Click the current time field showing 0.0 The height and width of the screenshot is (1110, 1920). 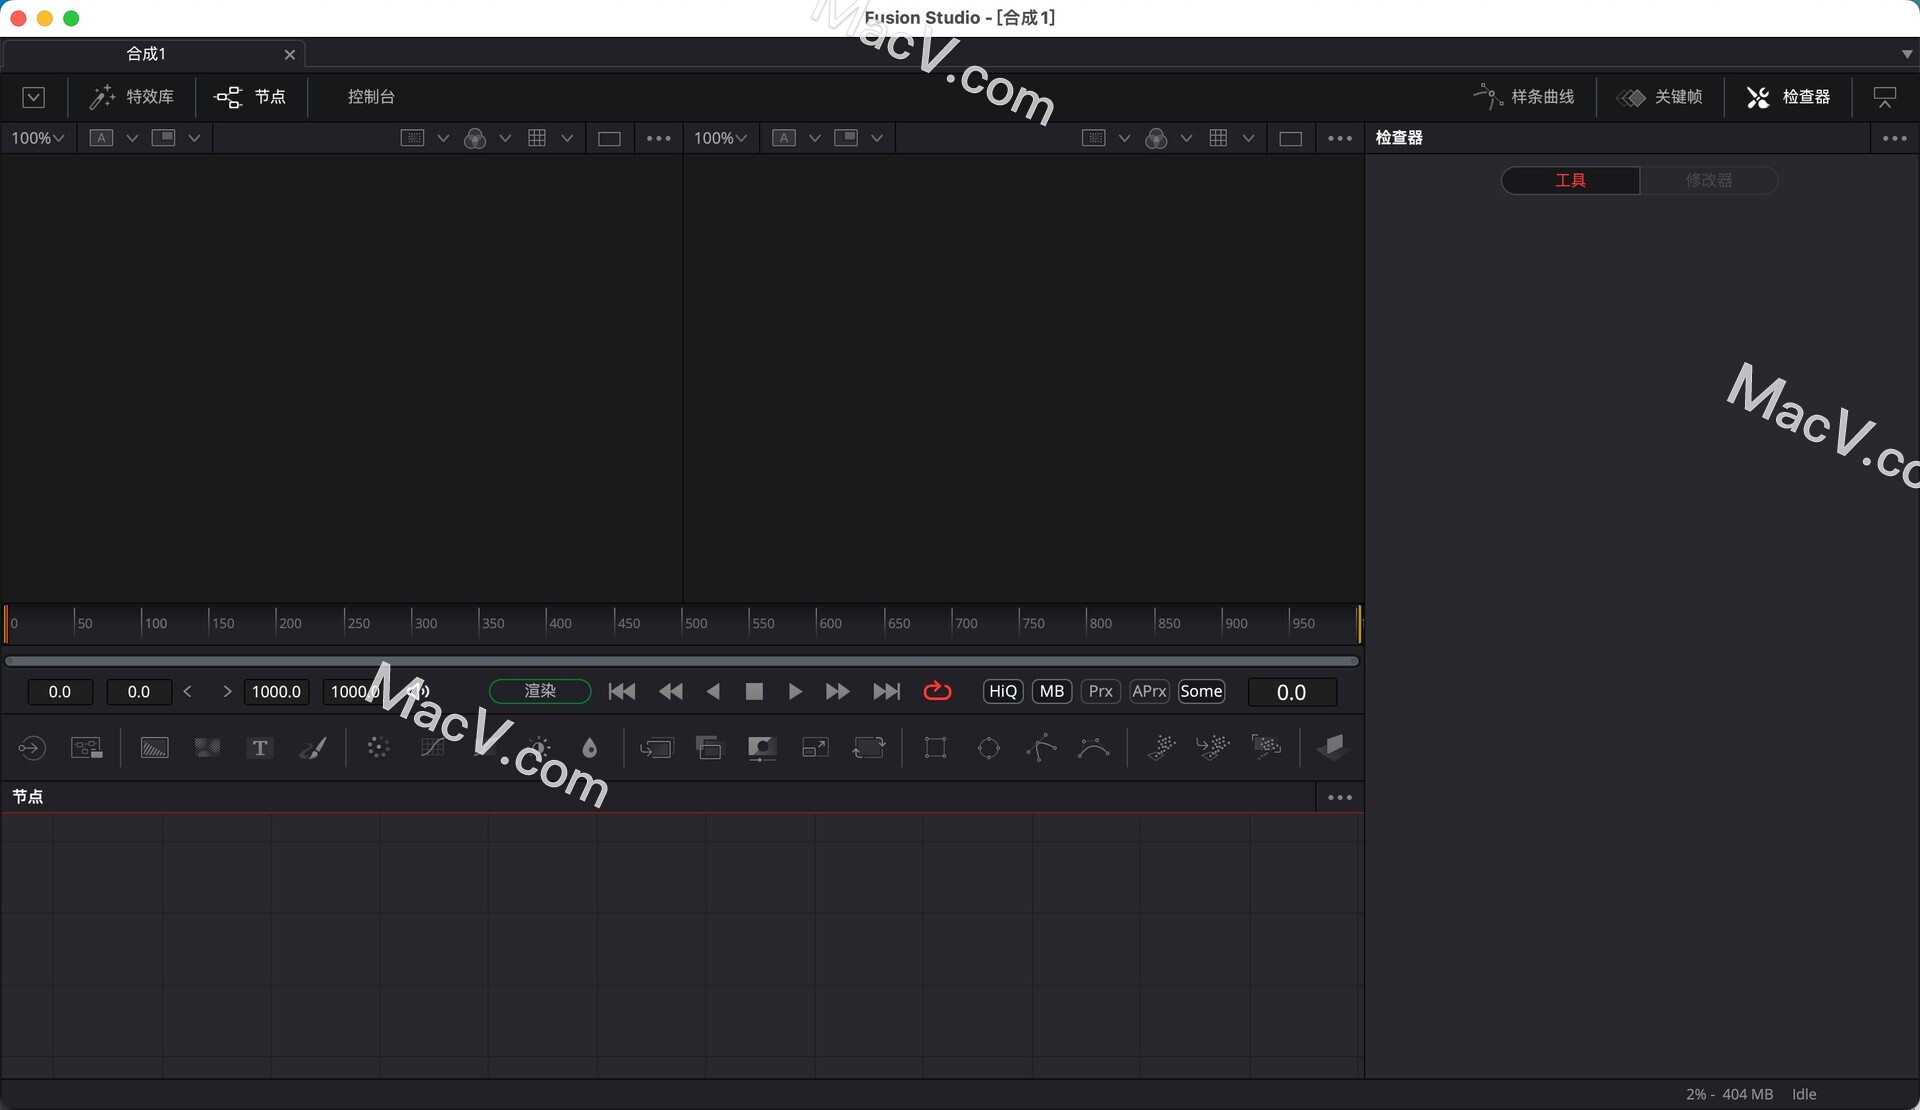(x=1292, y=692)
